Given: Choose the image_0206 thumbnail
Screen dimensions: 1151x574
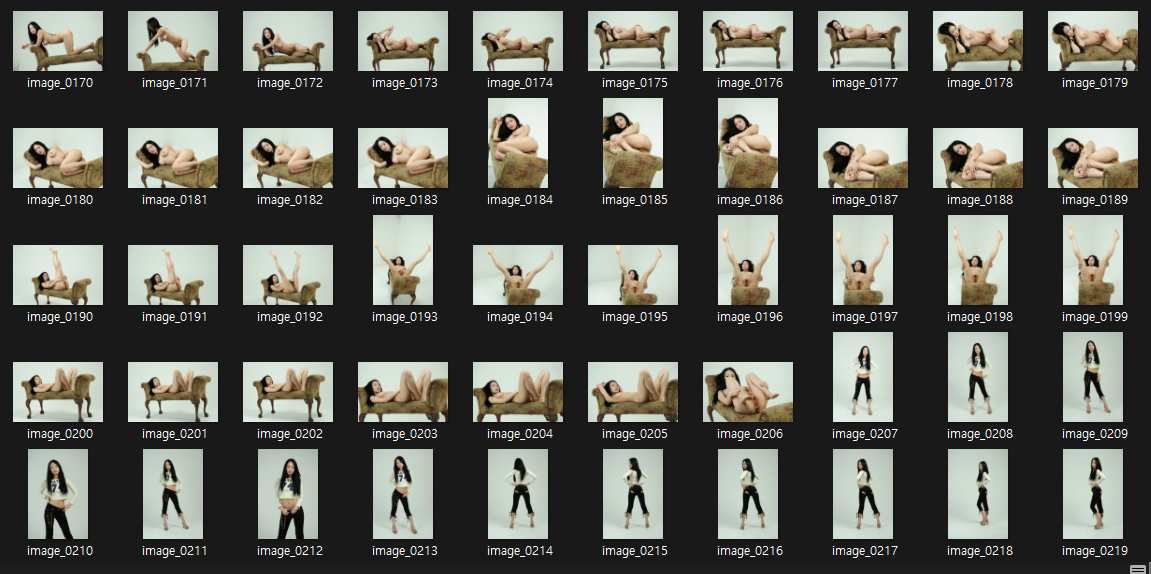Looking at the screenshot, I should pos(748,392).
